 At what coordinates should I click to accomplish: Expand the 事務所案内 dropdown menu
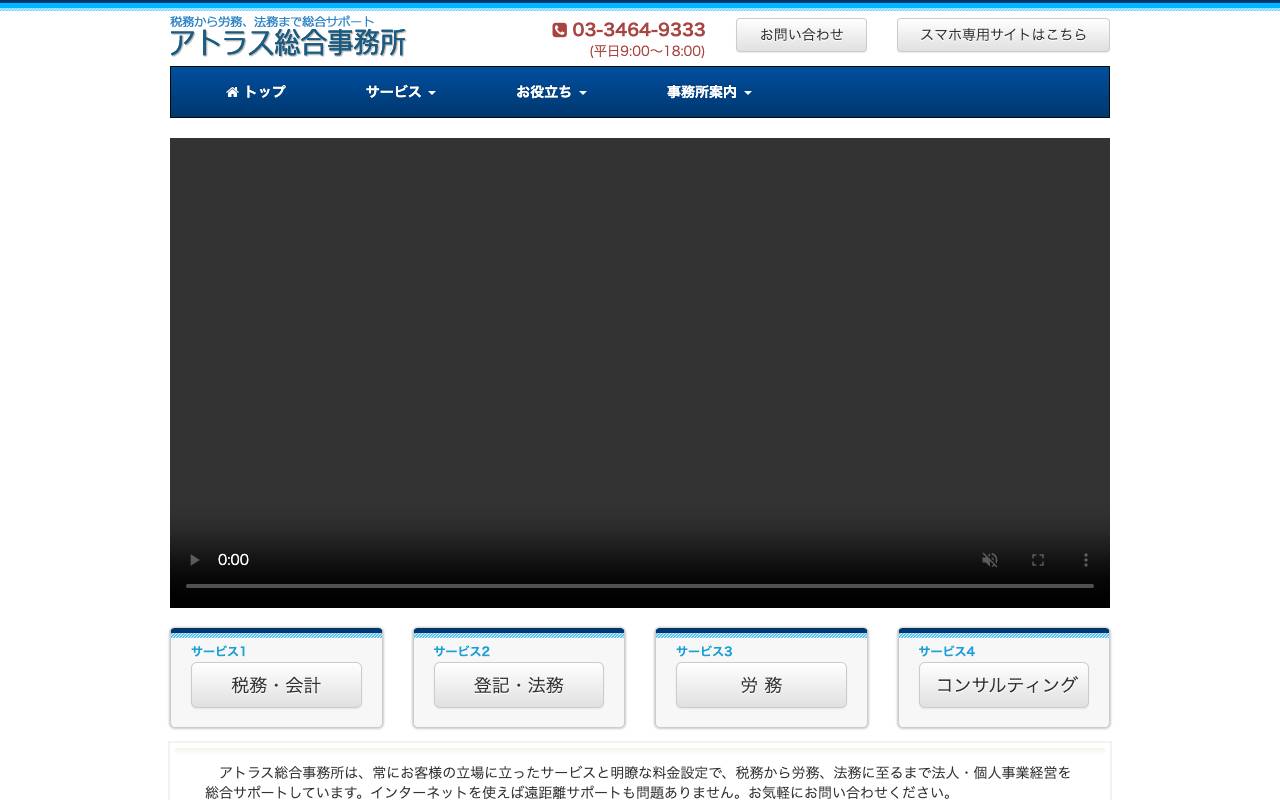coord(709,92)
